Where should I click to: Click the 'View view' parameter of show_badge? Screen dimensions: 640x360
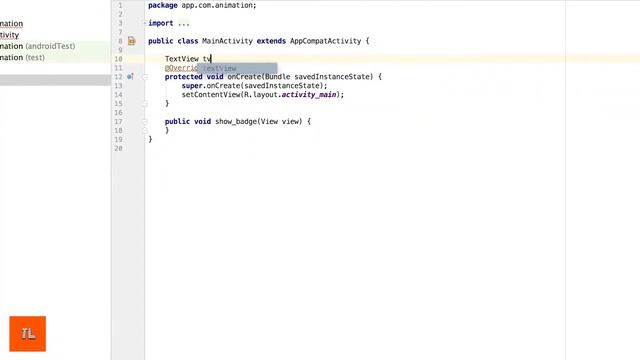coord(281,122)
